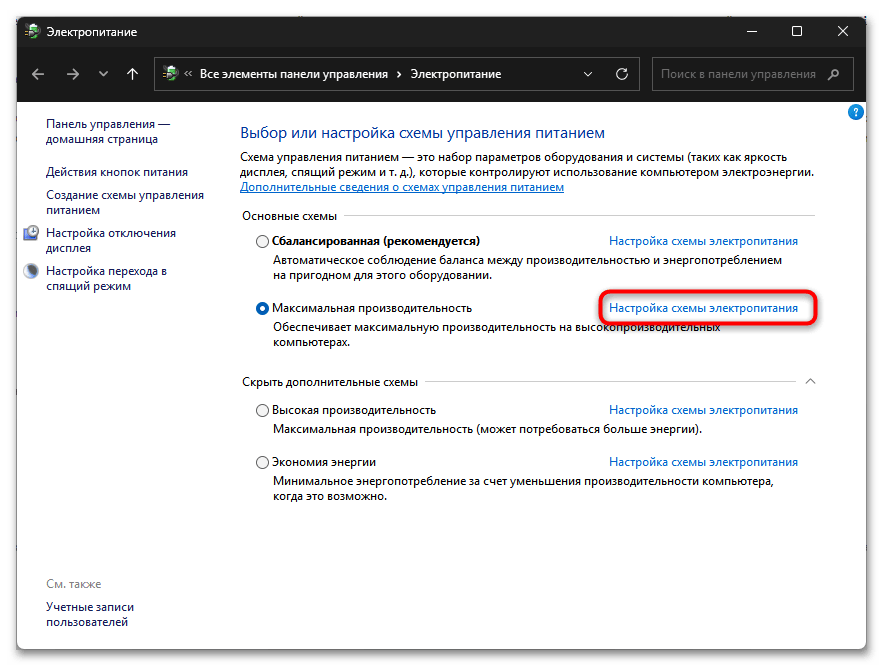Click the Power Options icon in address bar
The image size is (883, 666).
tap(170, 73)
